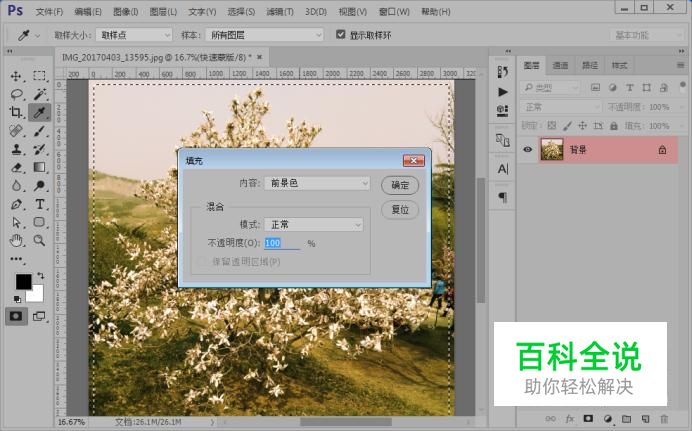Image resolution: width=692 pixels, height=431 pixels.
Task: Open the History panel icon
Action: pos(502,72)
